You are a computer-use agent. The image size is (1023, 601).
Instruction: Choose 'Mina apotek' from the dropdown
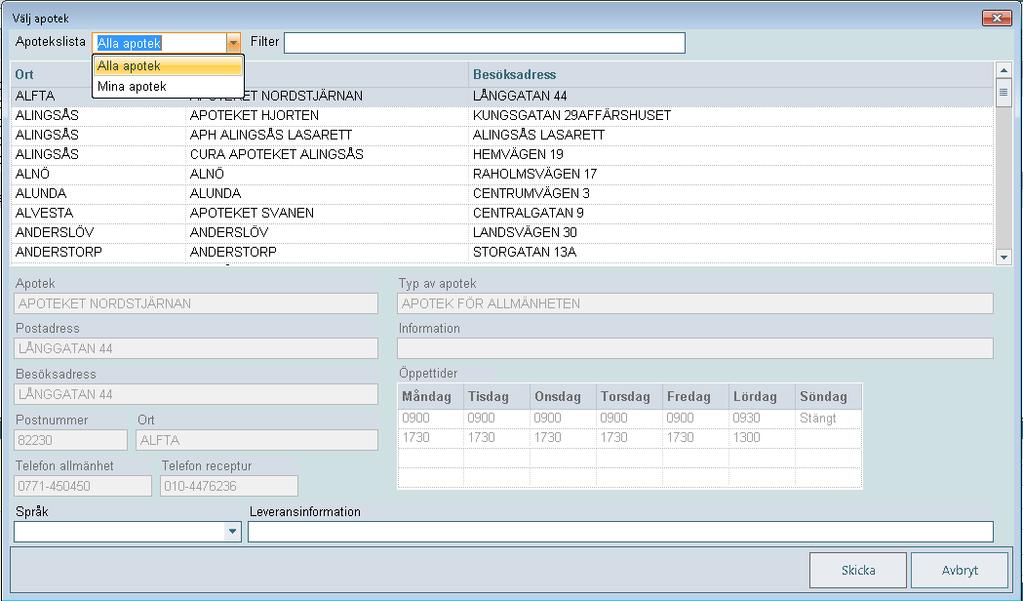coord(168,87)
